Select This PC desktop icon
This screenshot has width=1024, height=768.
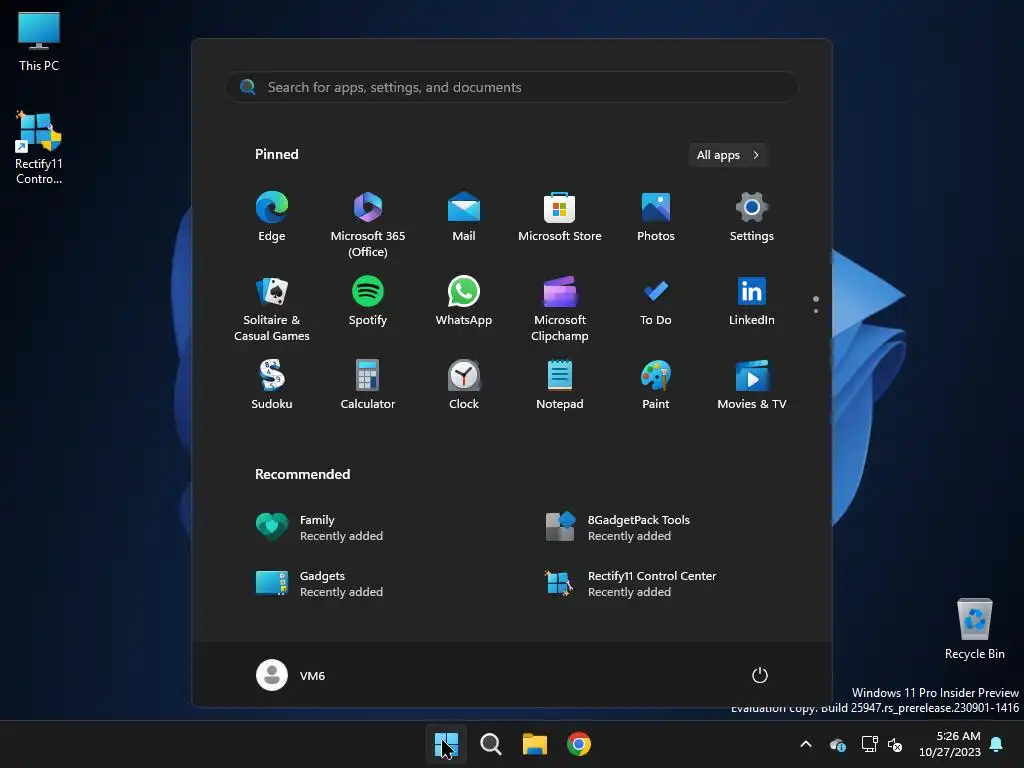coord(39,41)
